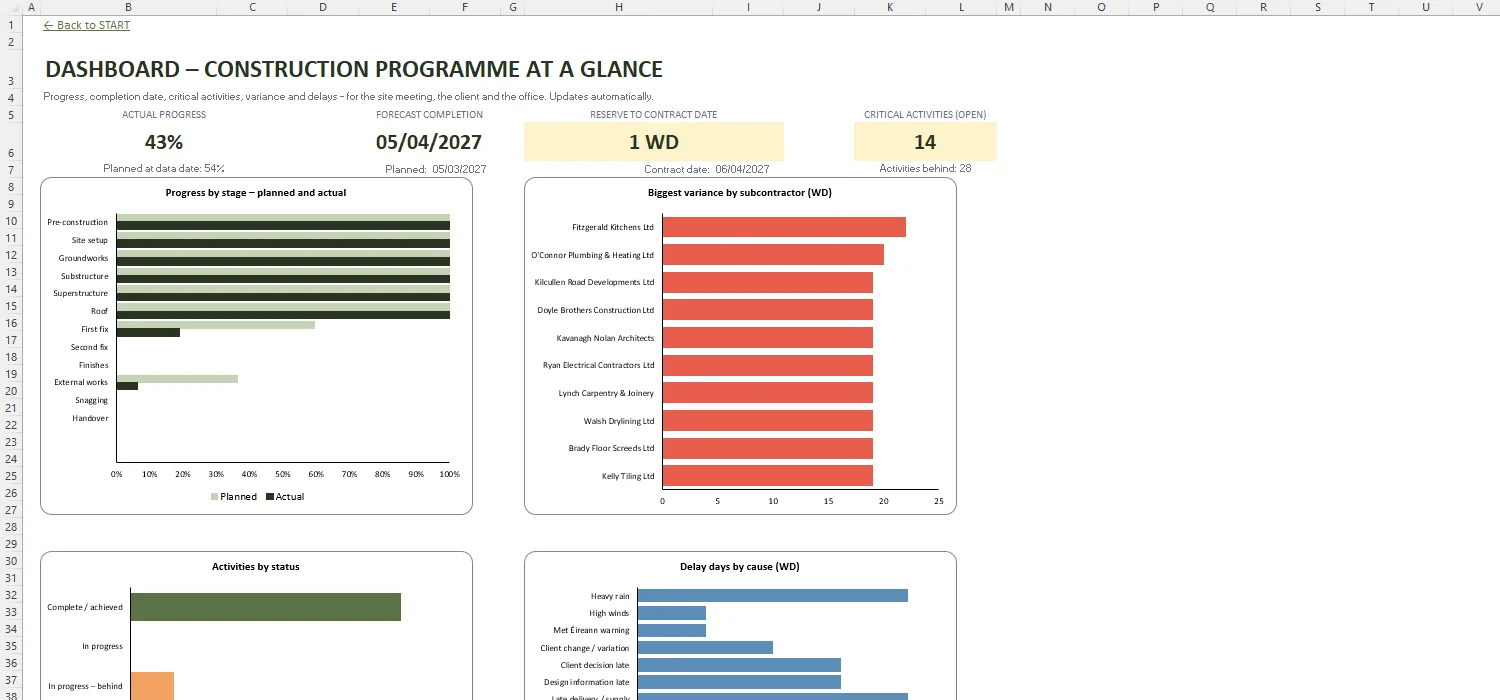The image size is (1500, 700).
Task: Click the Activities behind: 28 text
Action: (925, 168)
